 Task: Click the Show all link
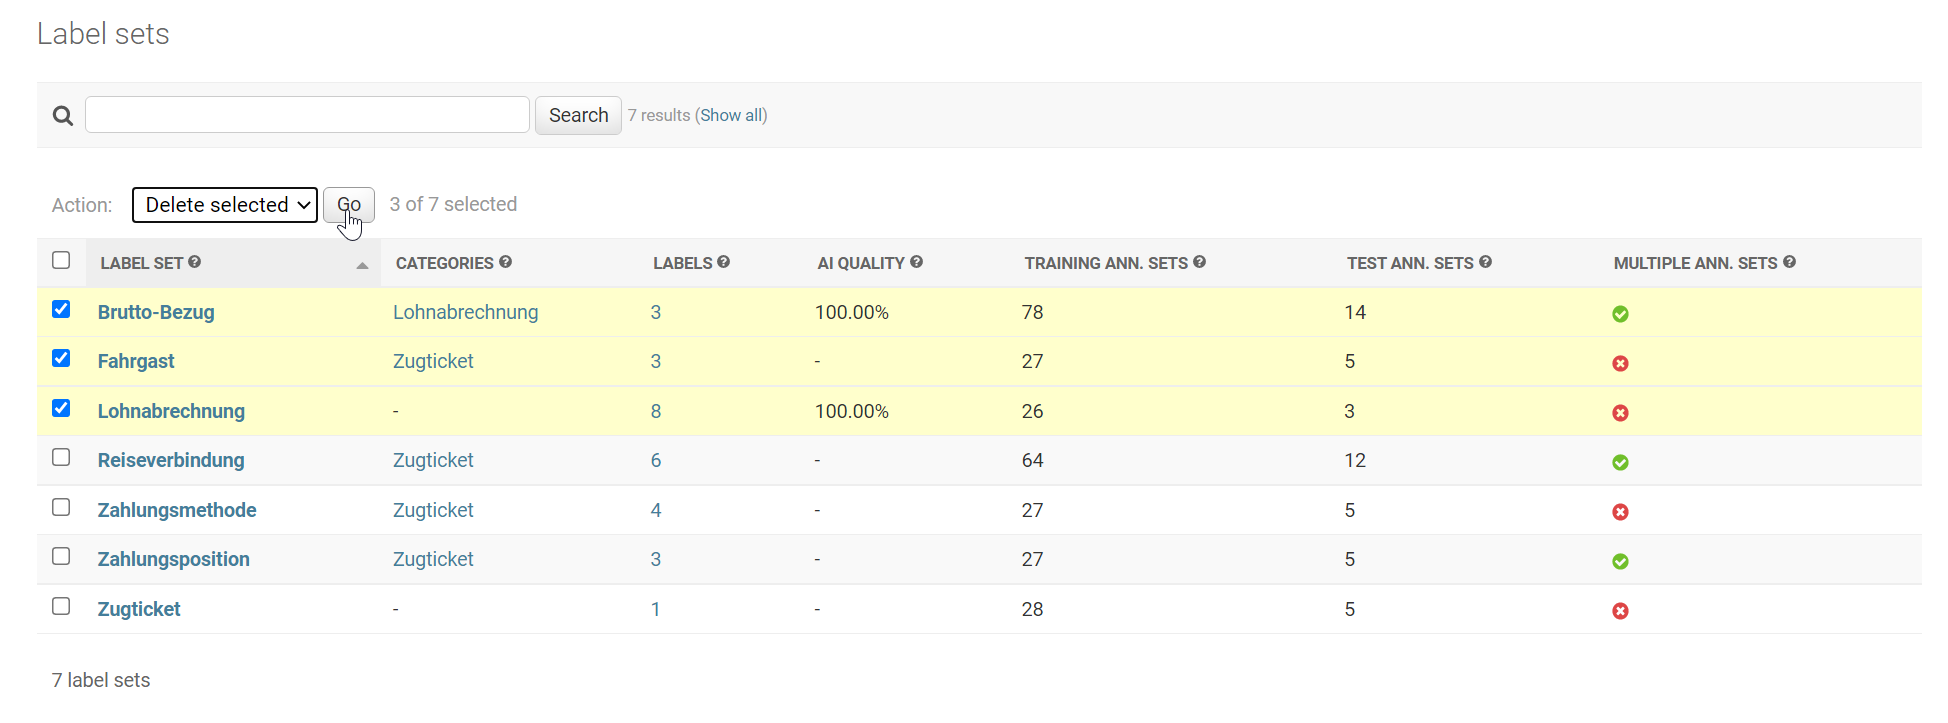(731, 115)
